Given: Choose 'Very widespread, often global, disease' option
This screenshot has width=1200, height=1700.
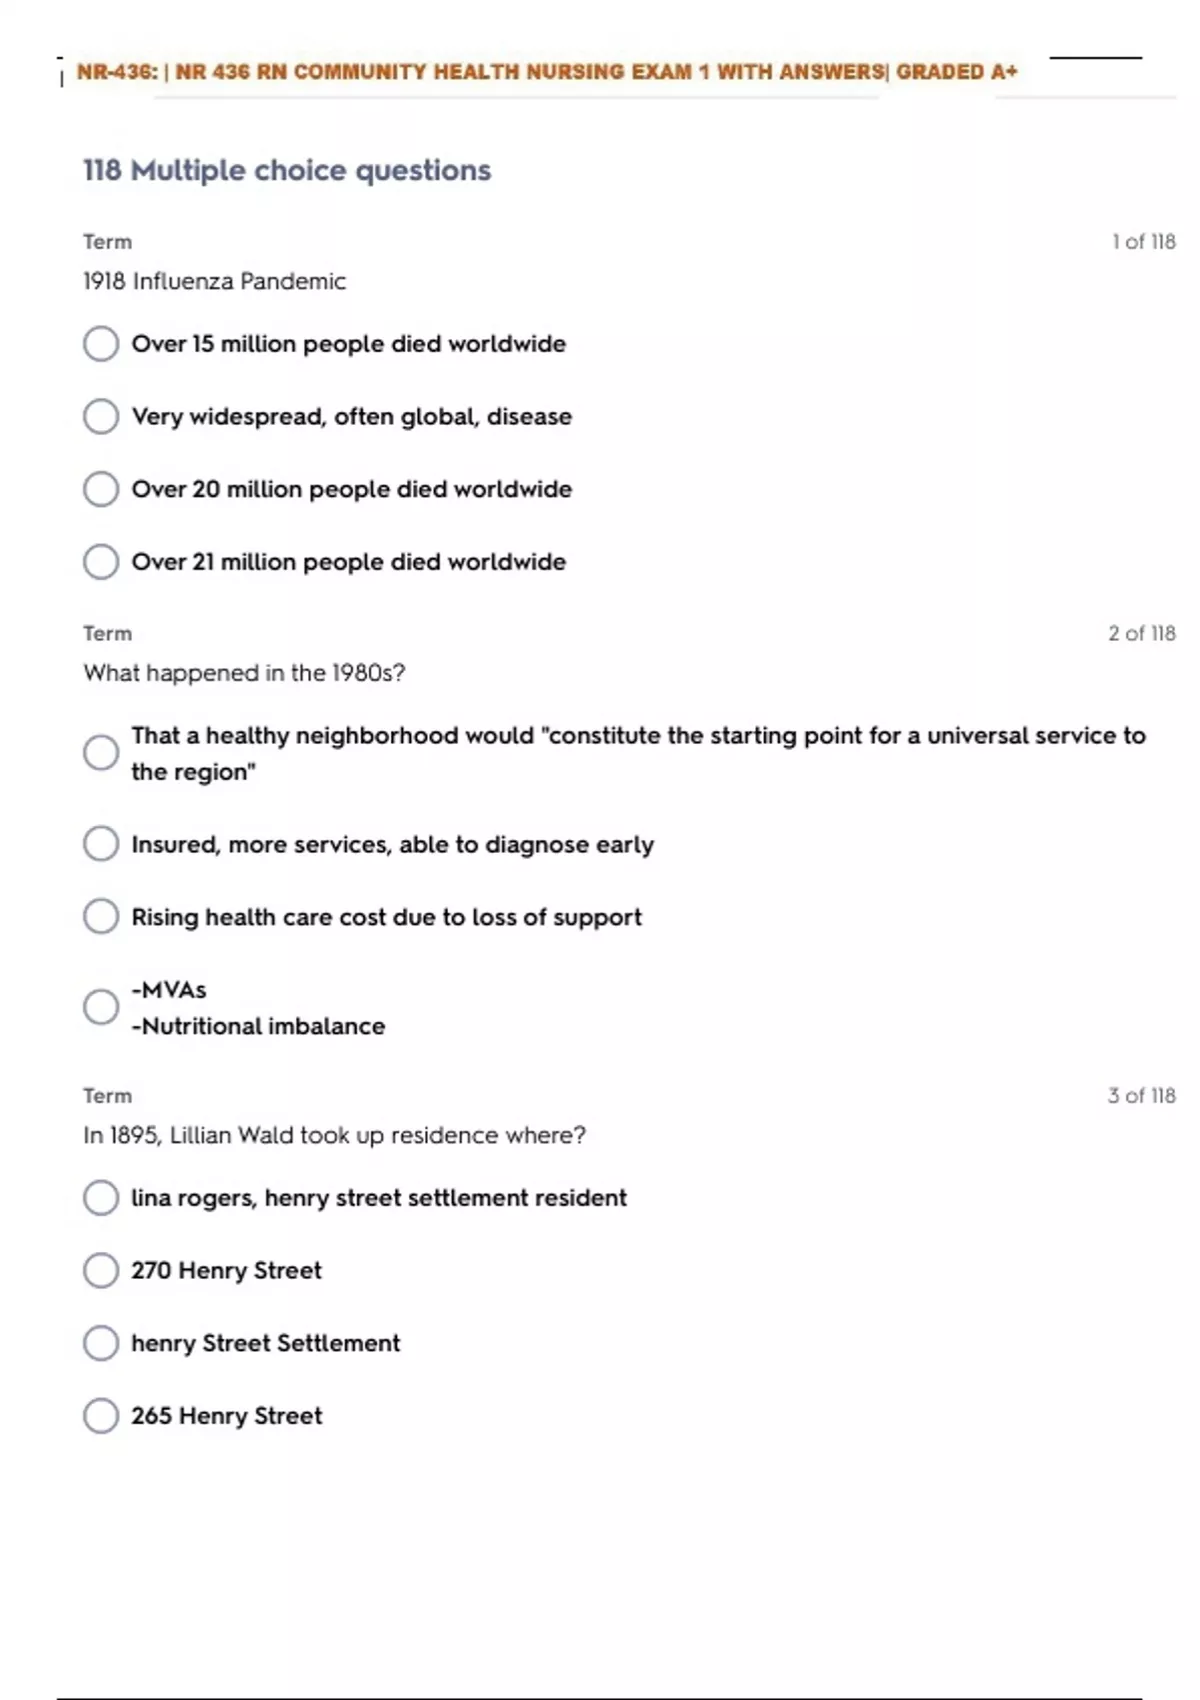Looking at the screenshot, I should [101, 416].
